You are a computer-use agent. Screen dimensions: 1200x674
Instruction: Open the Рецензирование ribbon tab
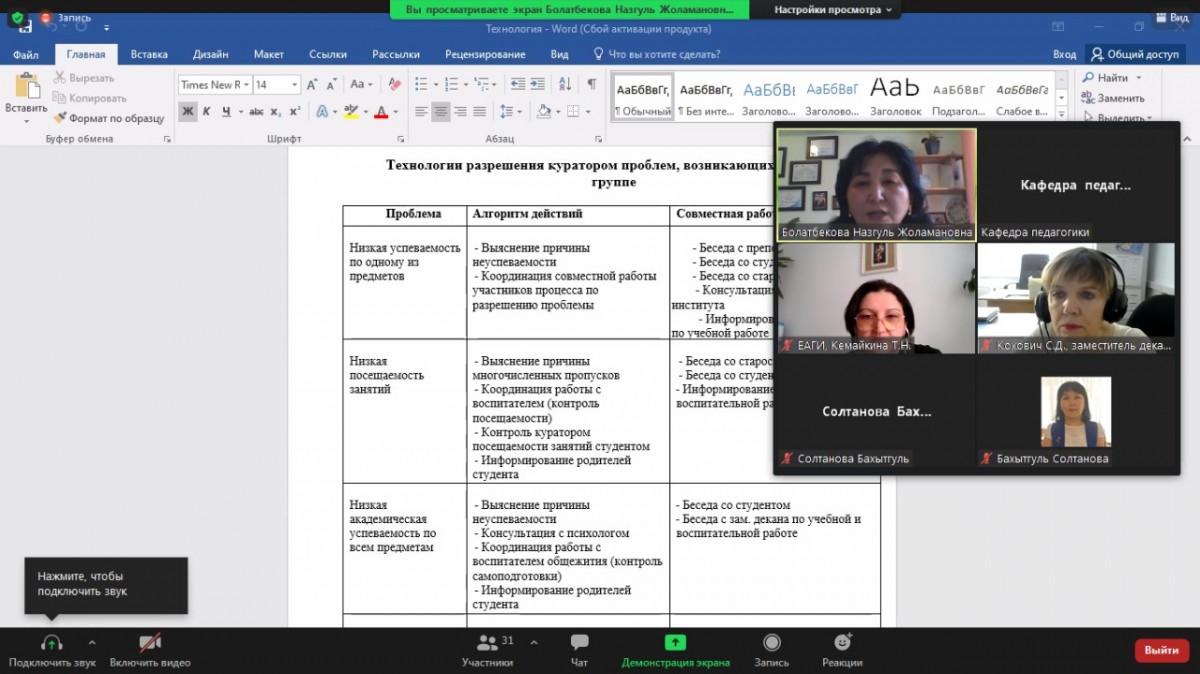coord(485,54)
